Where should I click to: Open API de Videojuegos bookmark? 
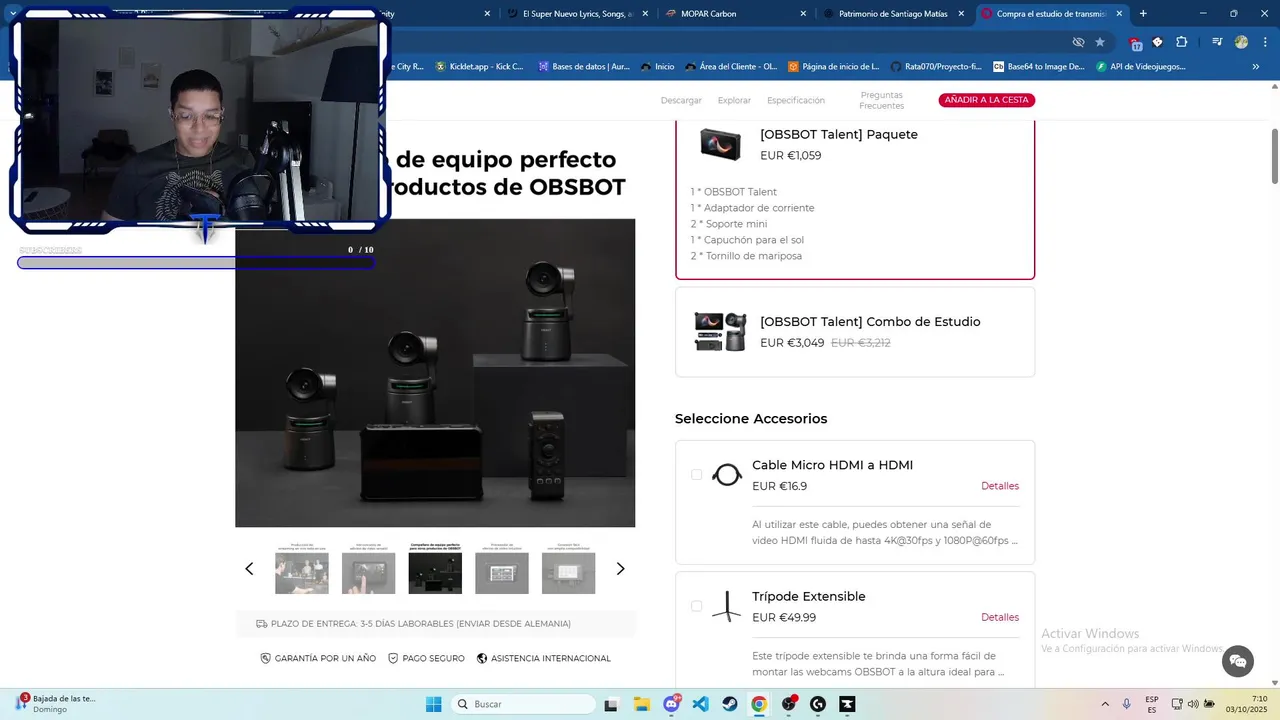(x=1141, y=67)
